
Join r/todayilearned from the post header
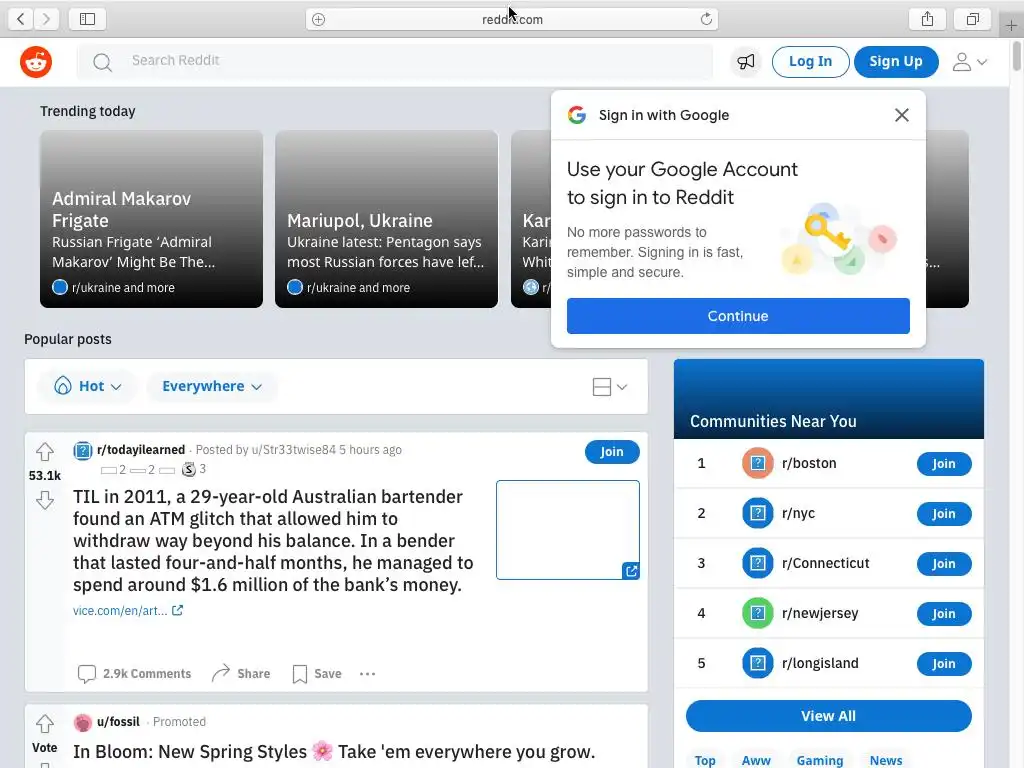click(x=612, y=452)
